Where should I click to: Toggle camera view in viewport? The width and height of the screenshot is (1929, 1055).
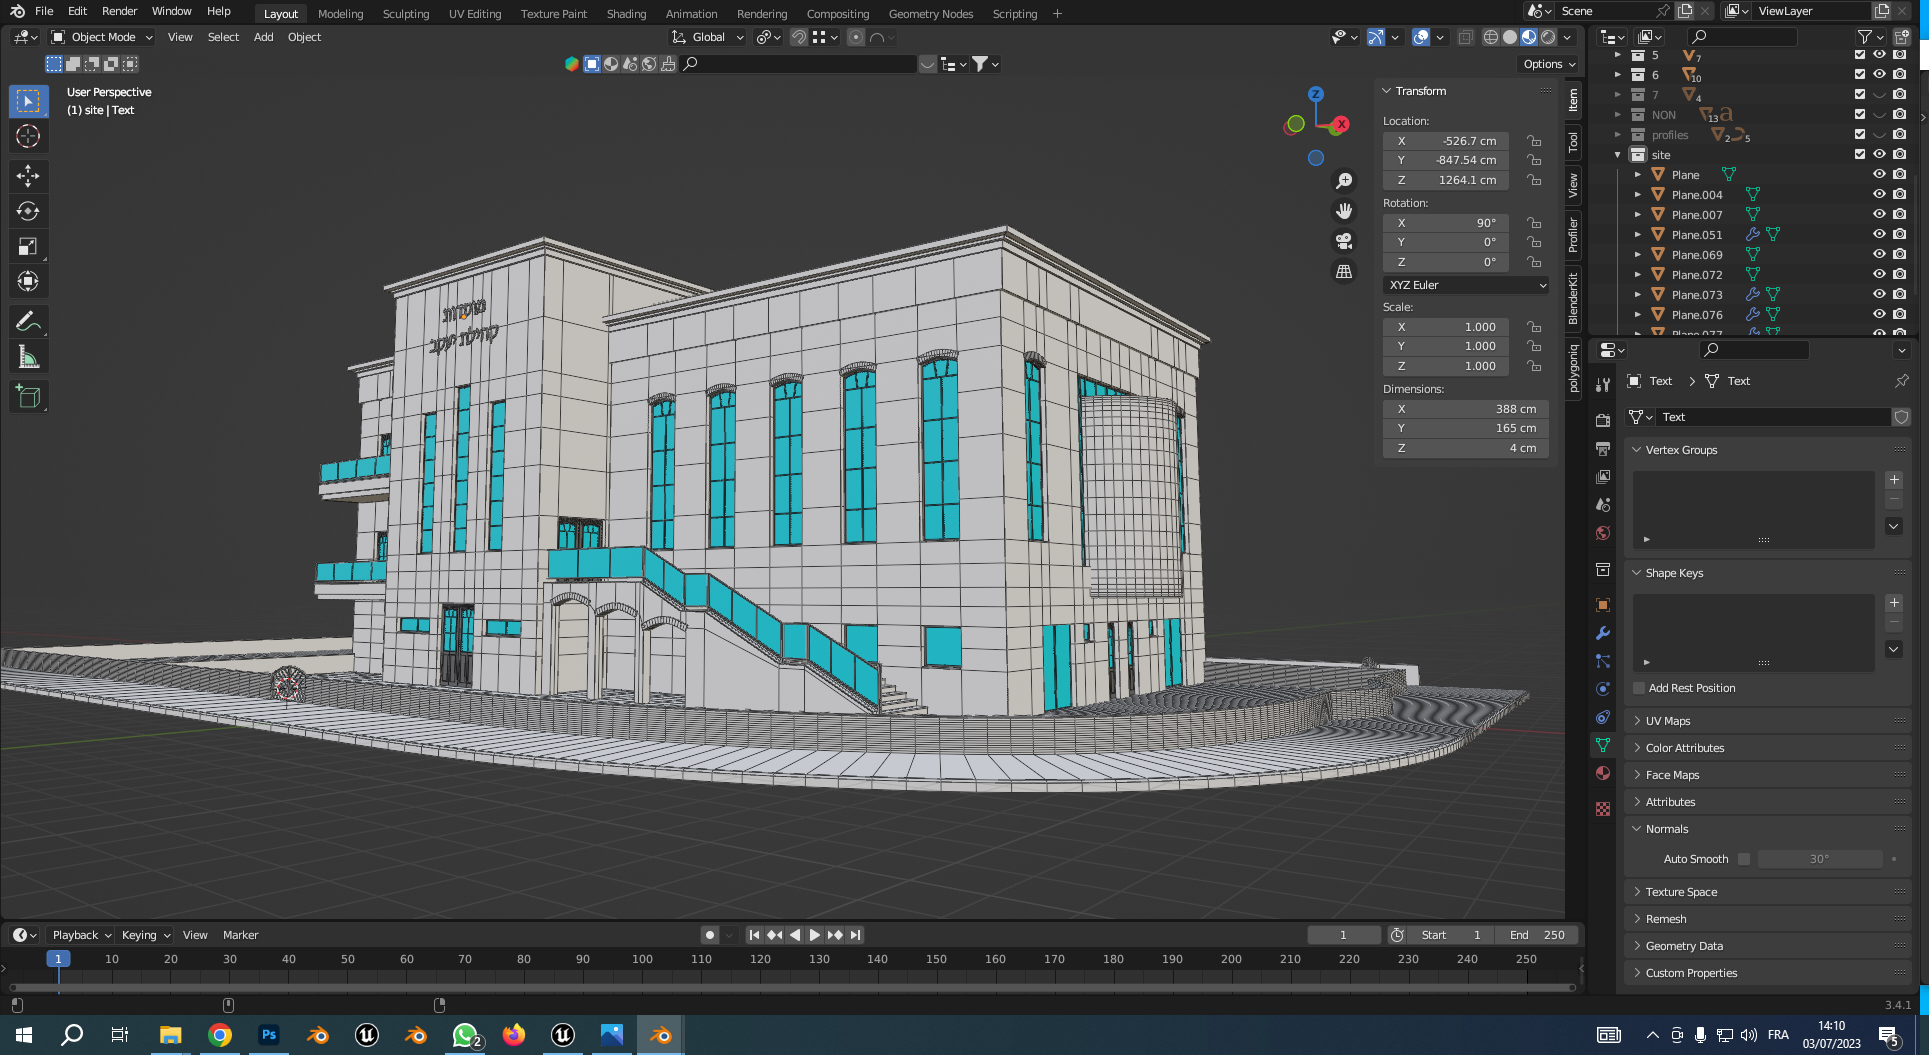1344,241
